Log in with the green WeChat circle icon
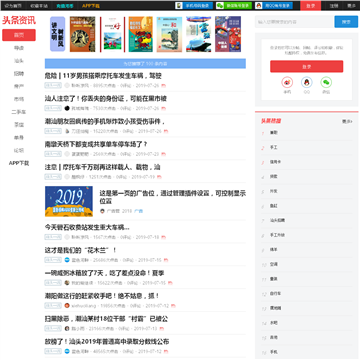360x360 pixels. (x=326, y=82)
